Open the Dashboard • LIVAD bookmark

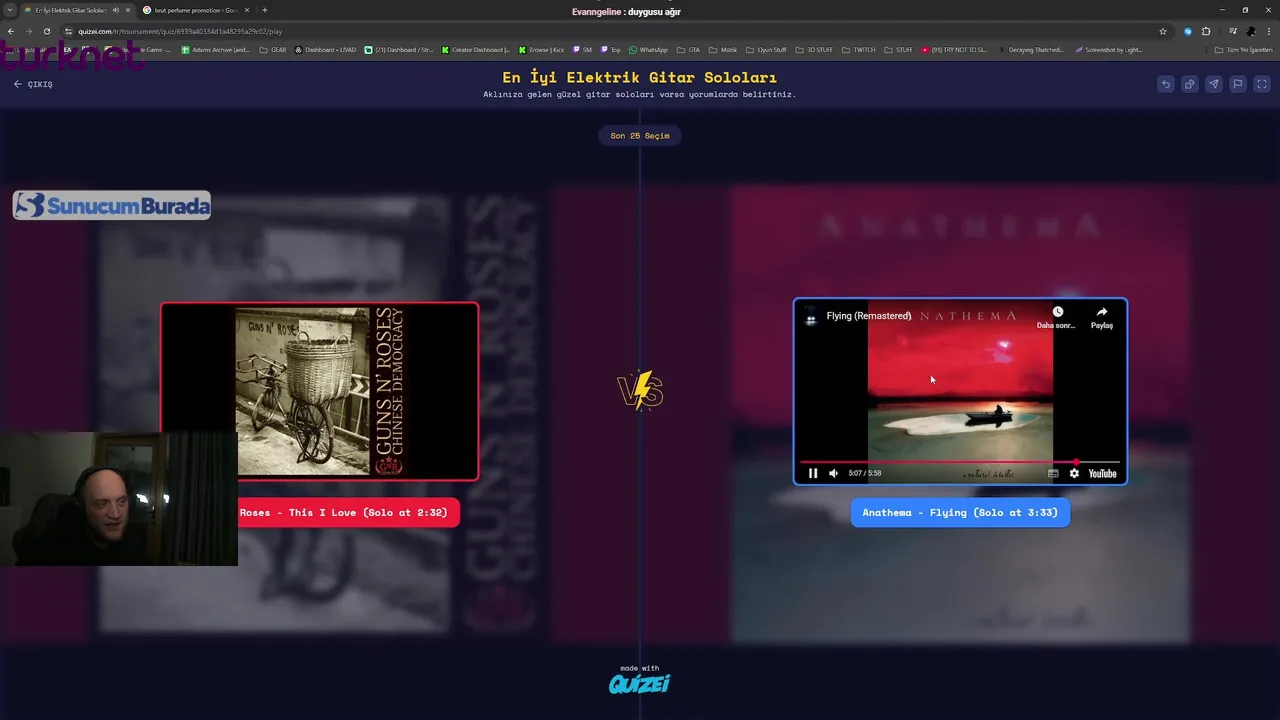coord(325,50)
